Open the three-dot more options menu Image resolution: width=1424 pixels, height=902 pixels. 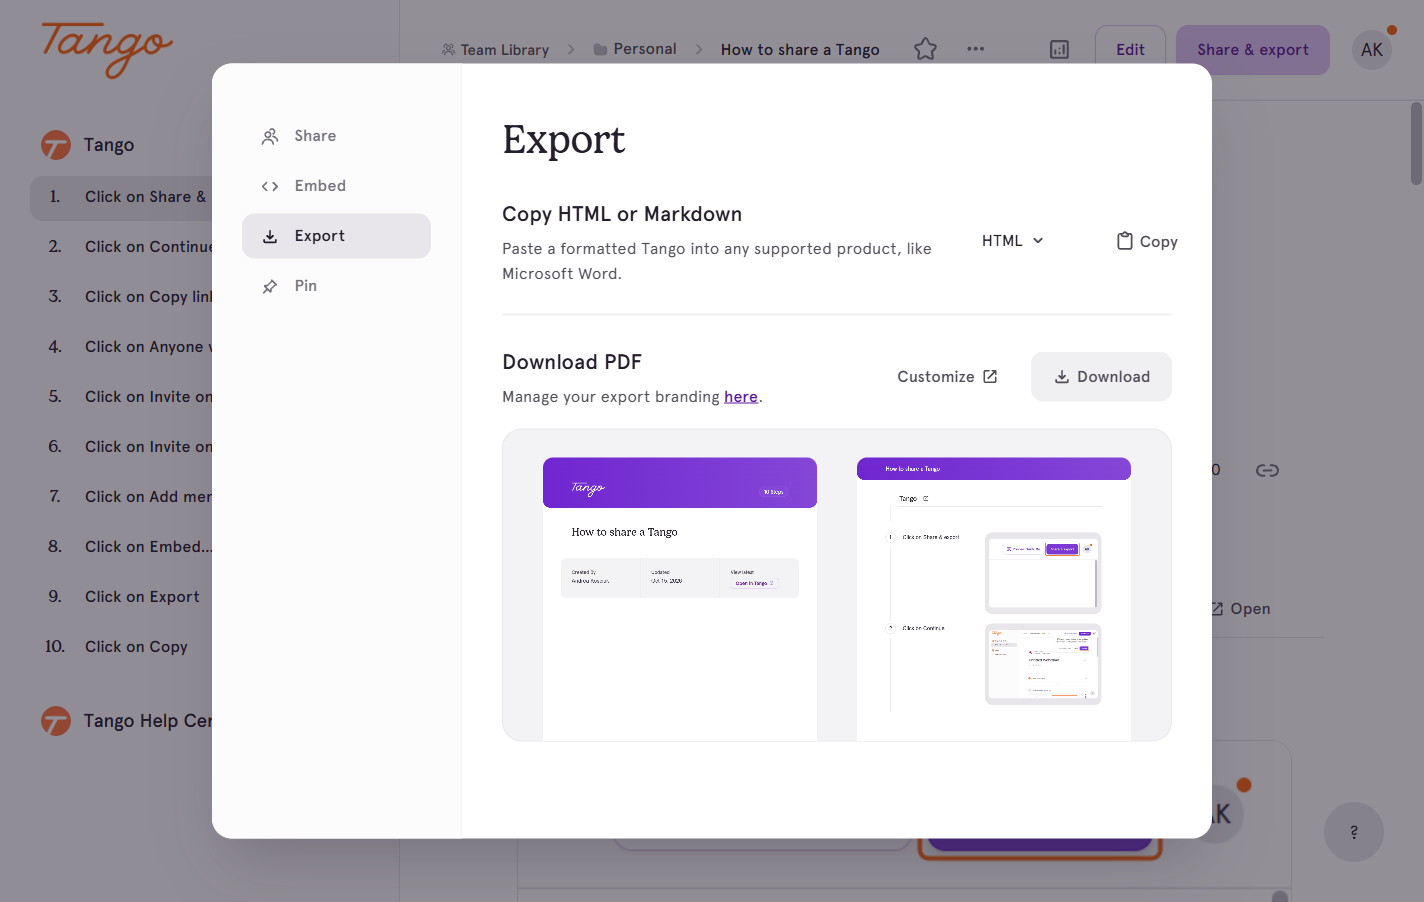tap(975, 49)
